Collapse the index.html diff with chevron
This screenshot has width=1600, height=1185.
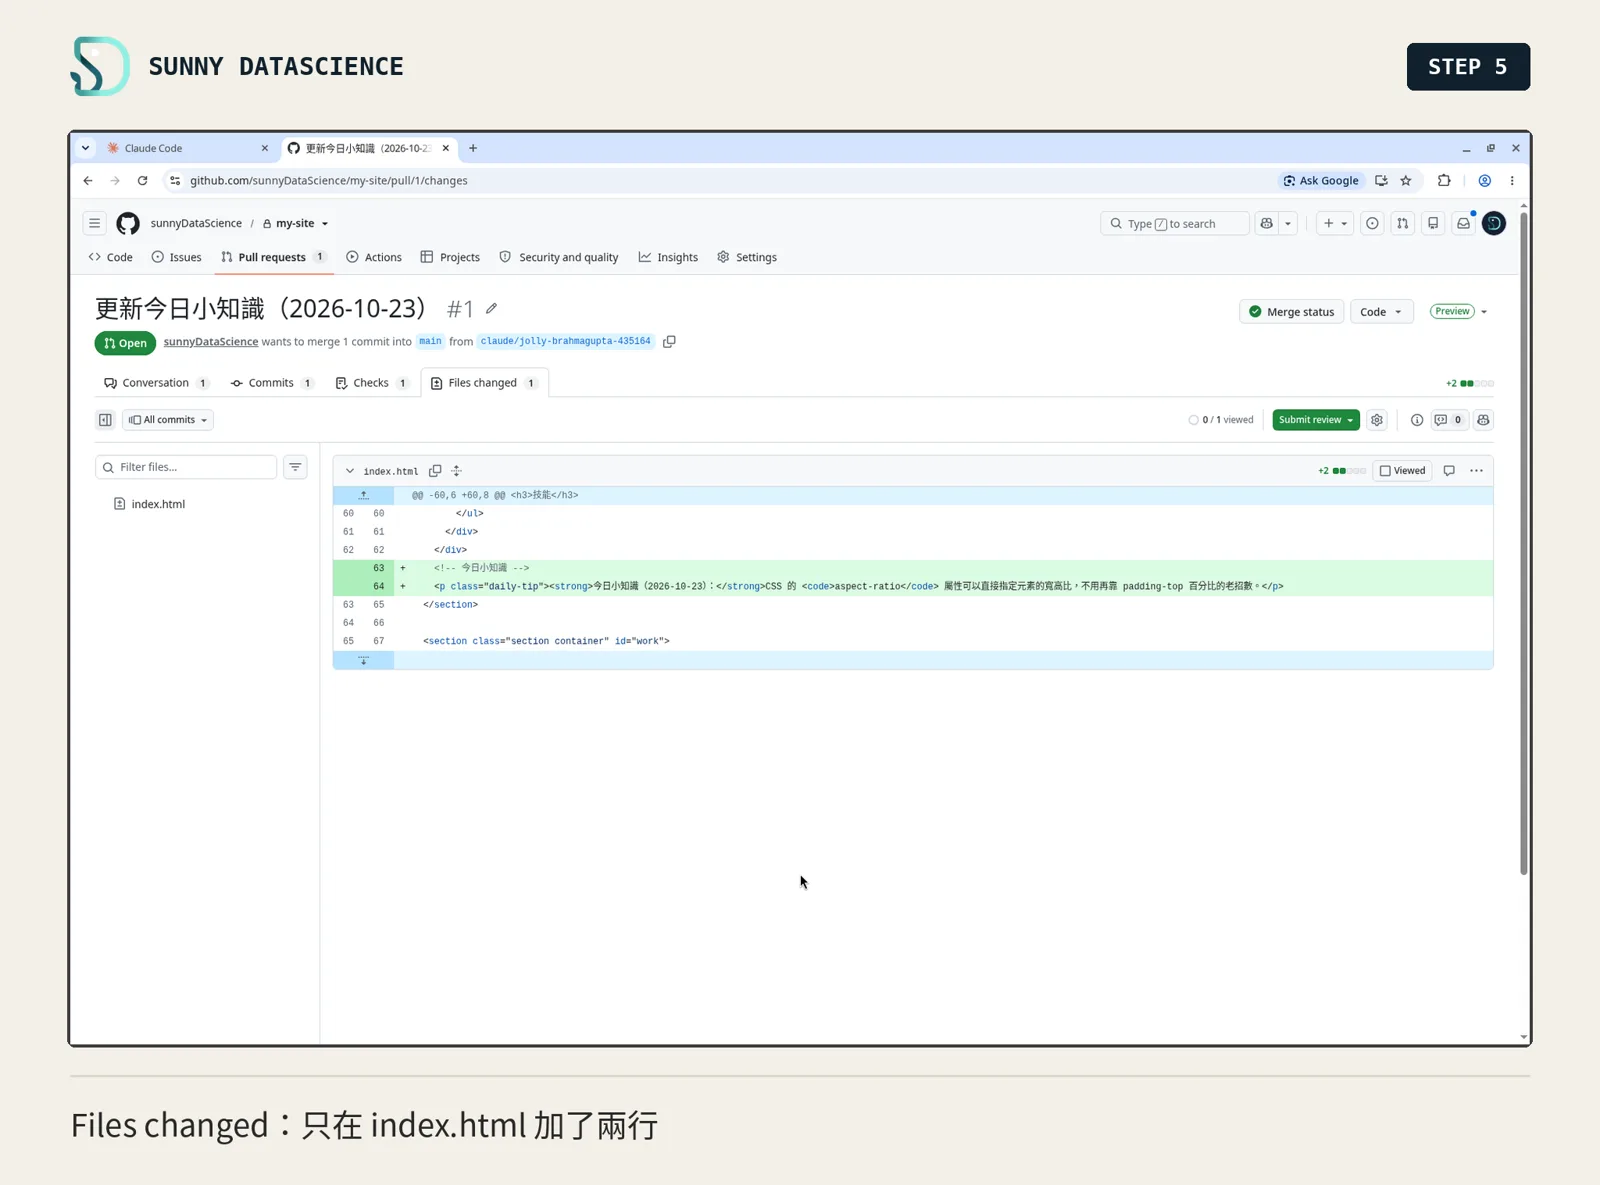(x=350, y=471)
